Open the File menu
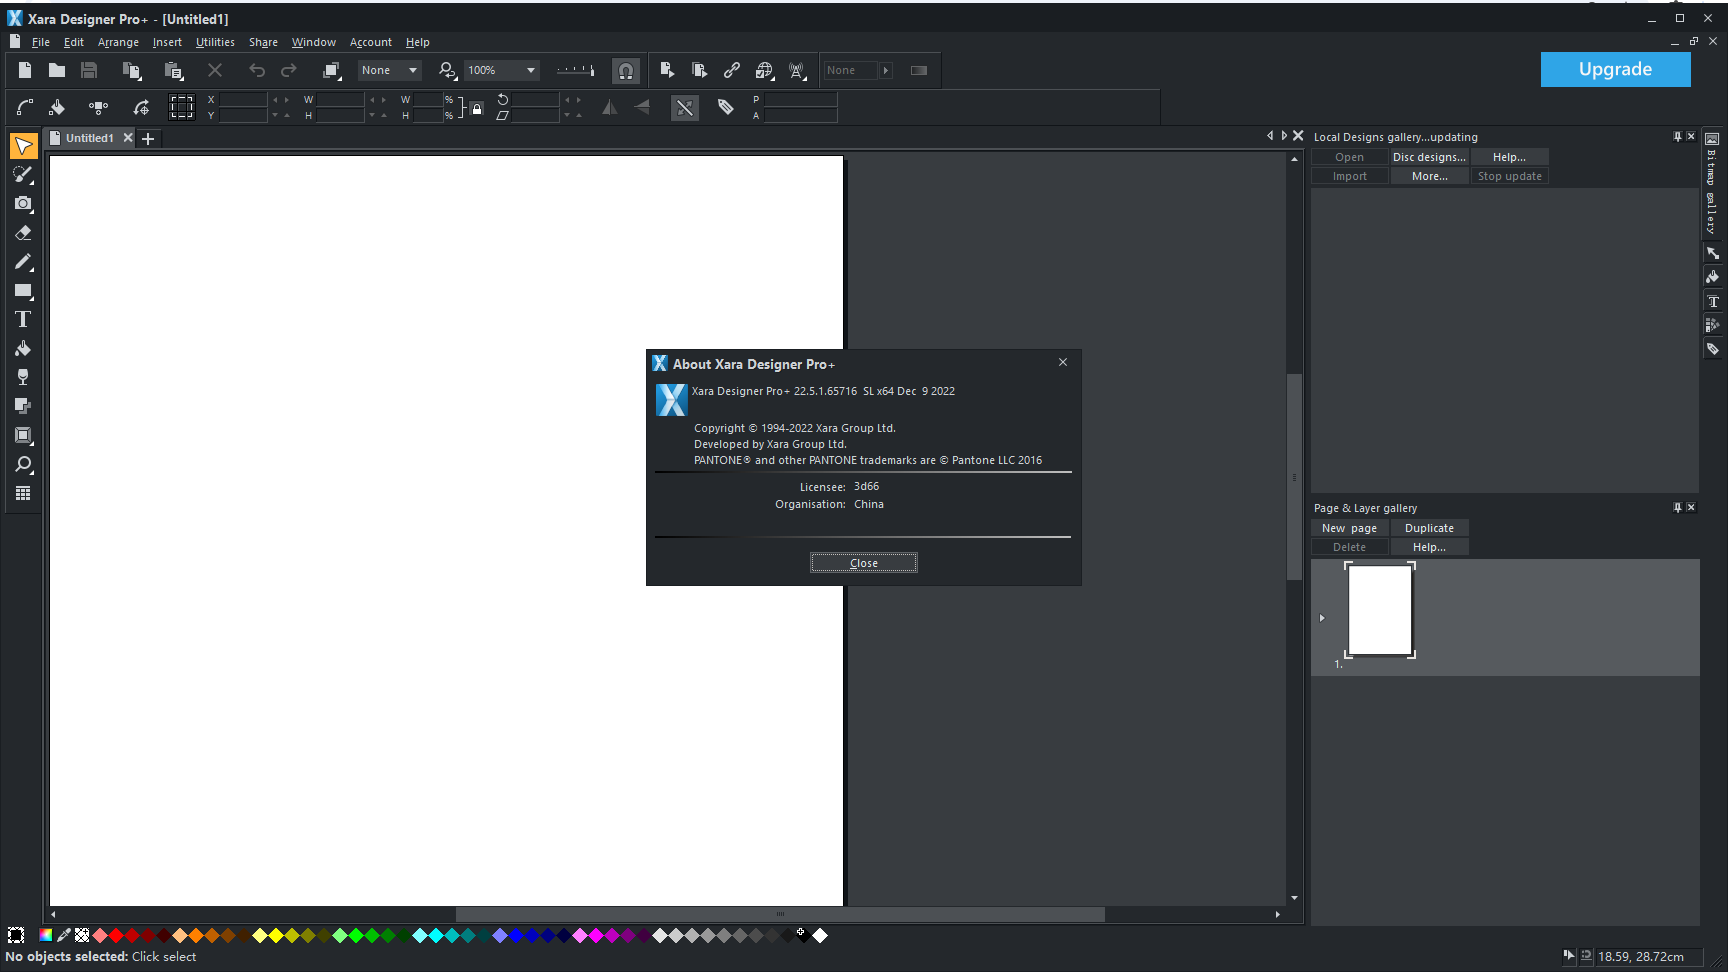The height and width of the screenshot is (972, 1728). (x=41, y=42)
